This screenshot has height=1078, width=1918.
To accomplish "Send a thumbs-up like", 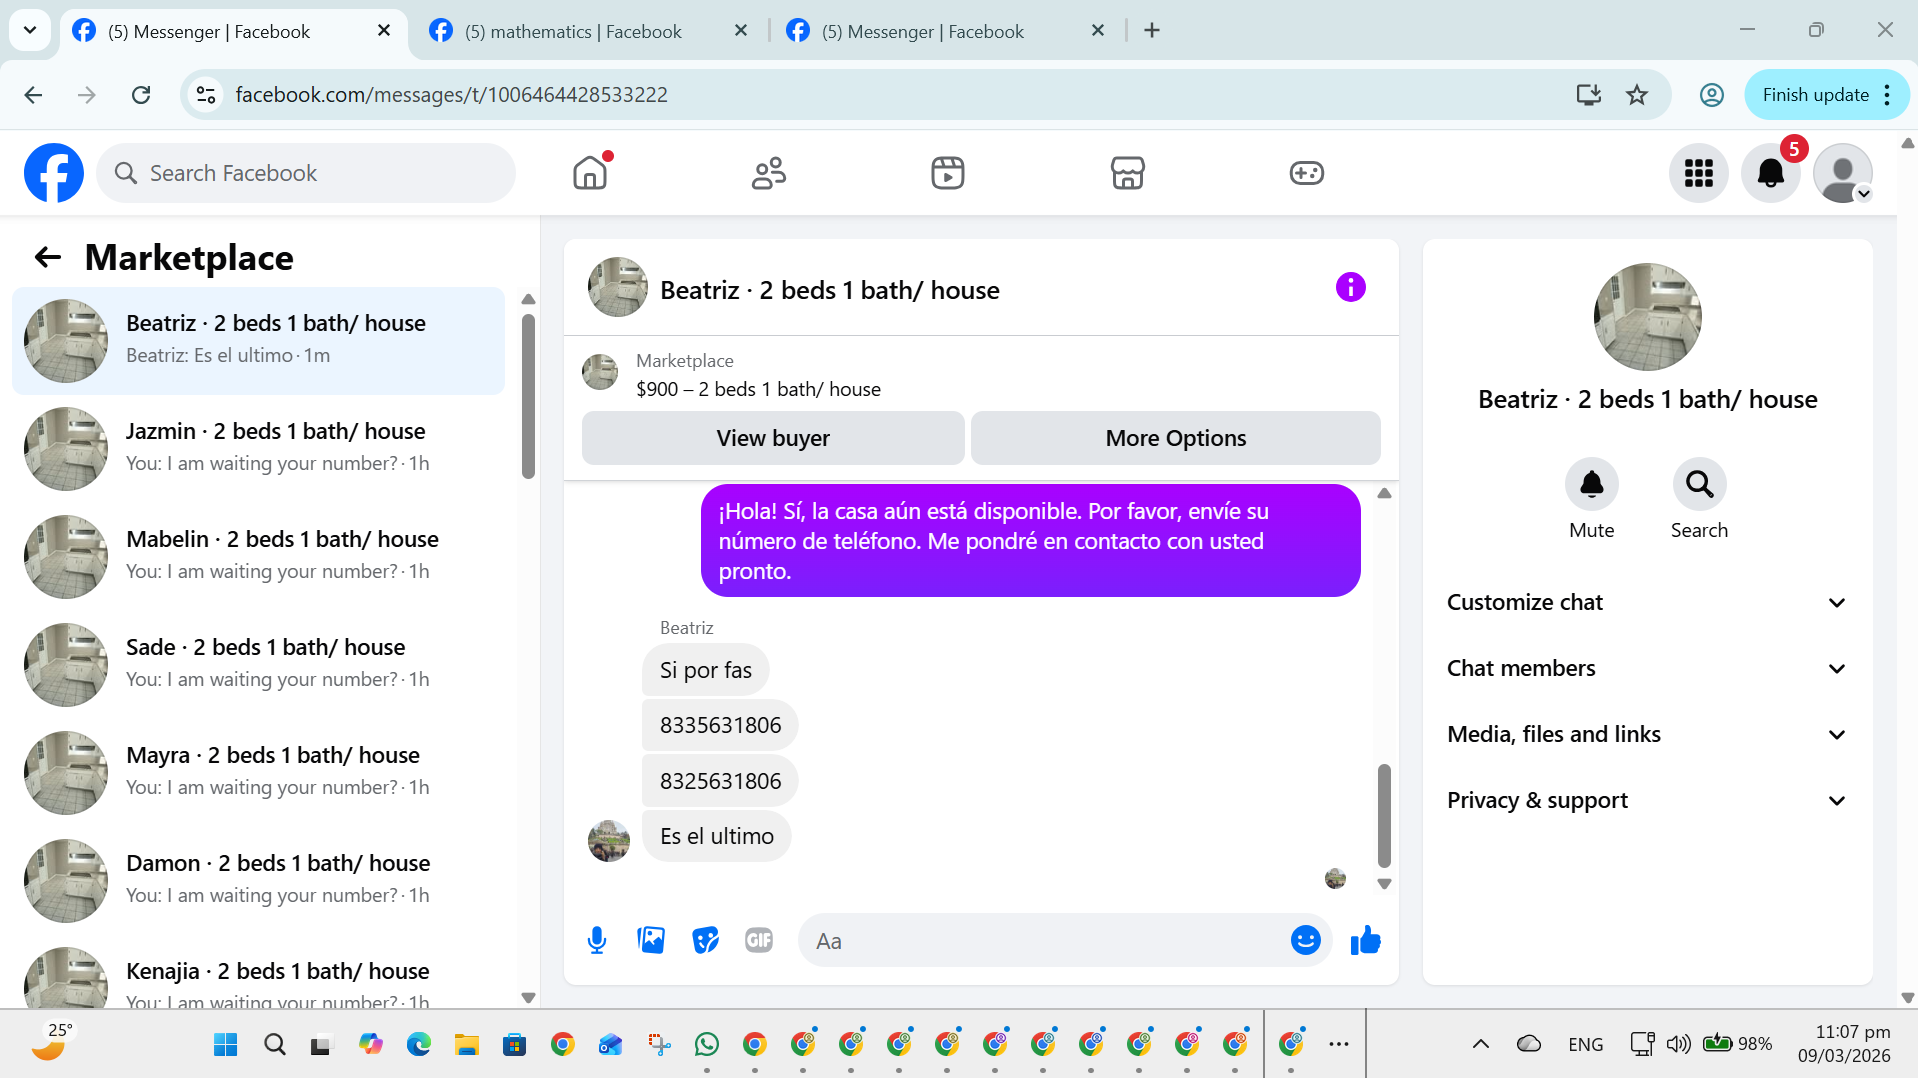I will click(1365, 940).
